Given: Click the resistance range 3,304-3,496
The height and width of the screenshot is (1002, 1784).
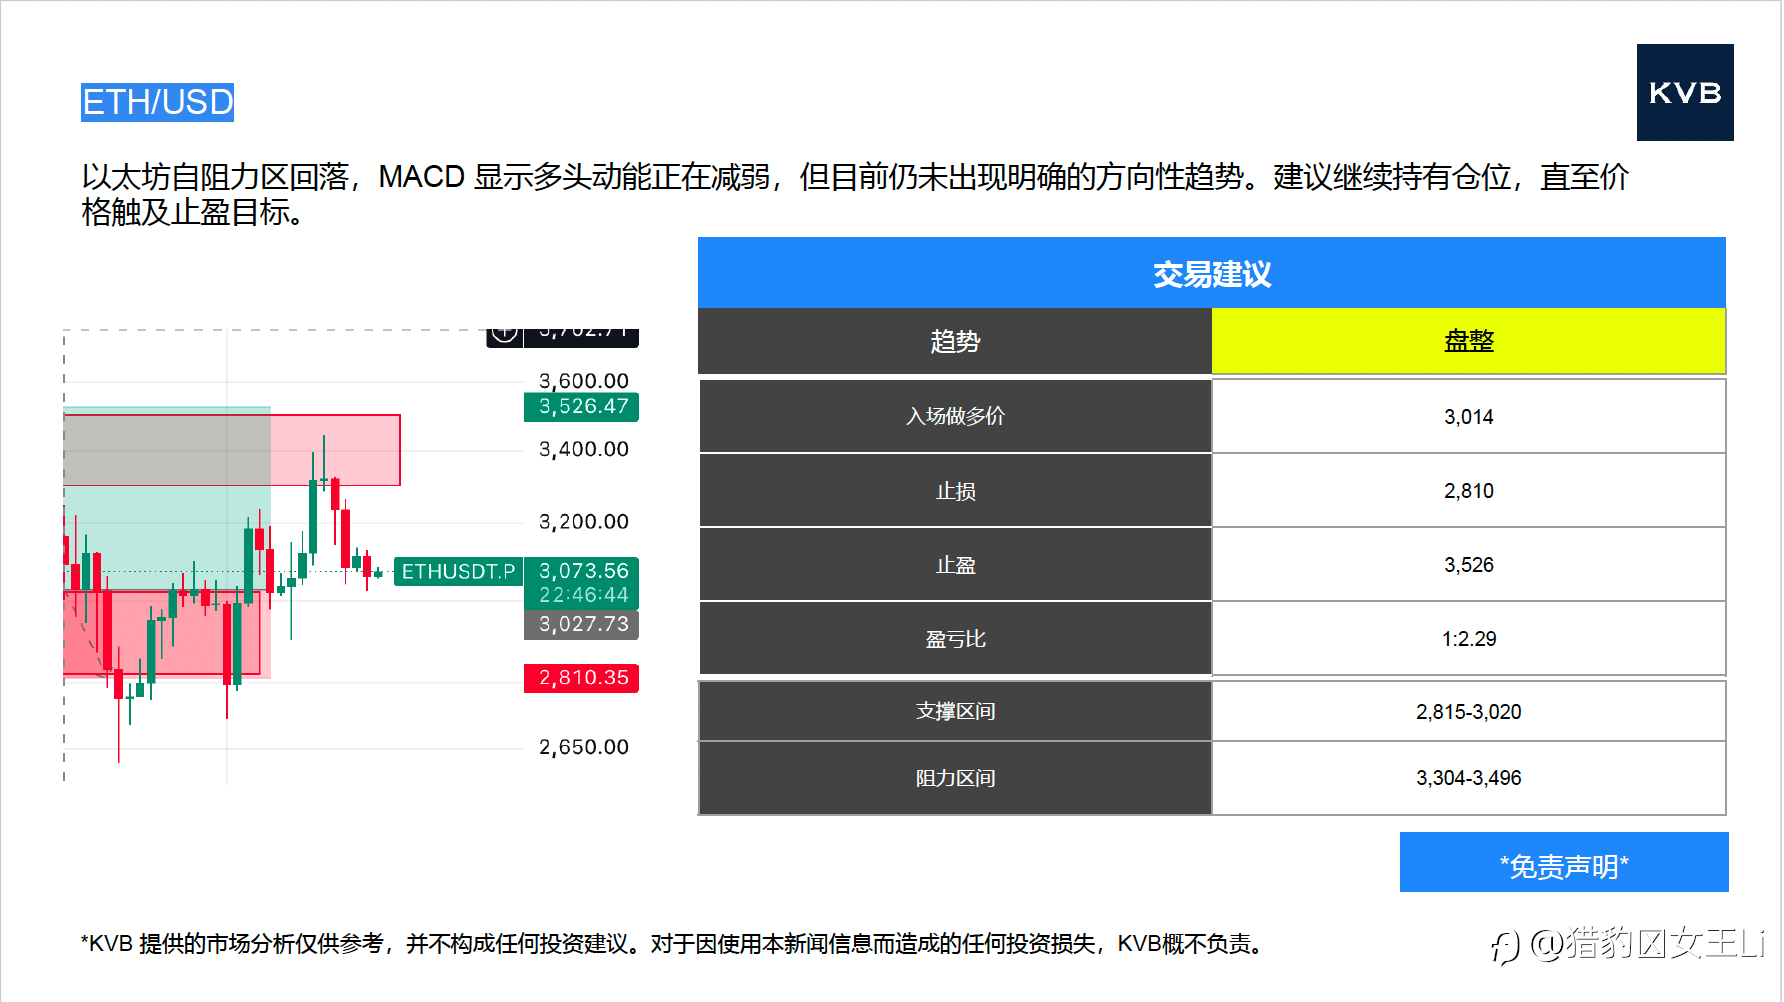Looking at the screenshot, I should click(x=1469, y=778).
